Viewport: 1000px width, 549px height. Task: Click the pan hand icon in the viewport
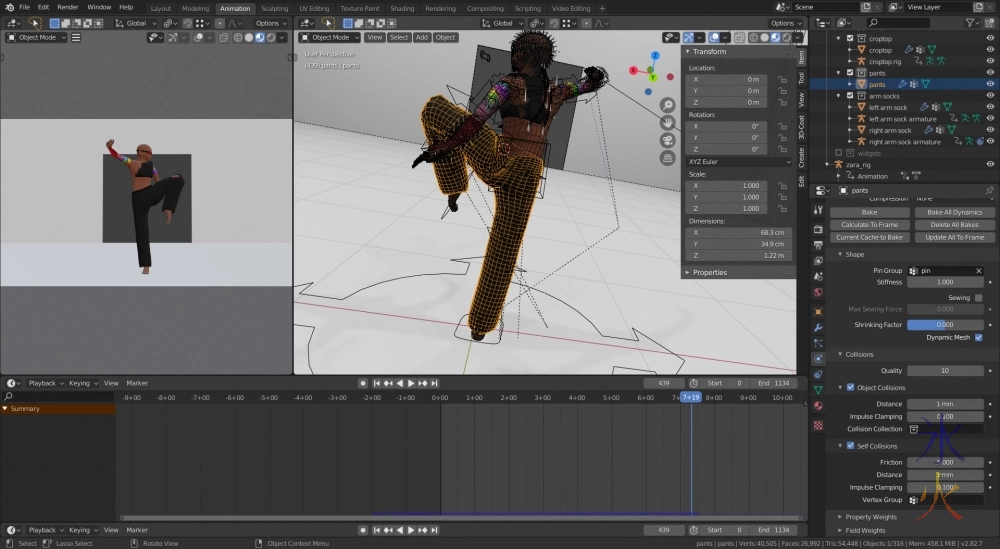tap(667, 122)
